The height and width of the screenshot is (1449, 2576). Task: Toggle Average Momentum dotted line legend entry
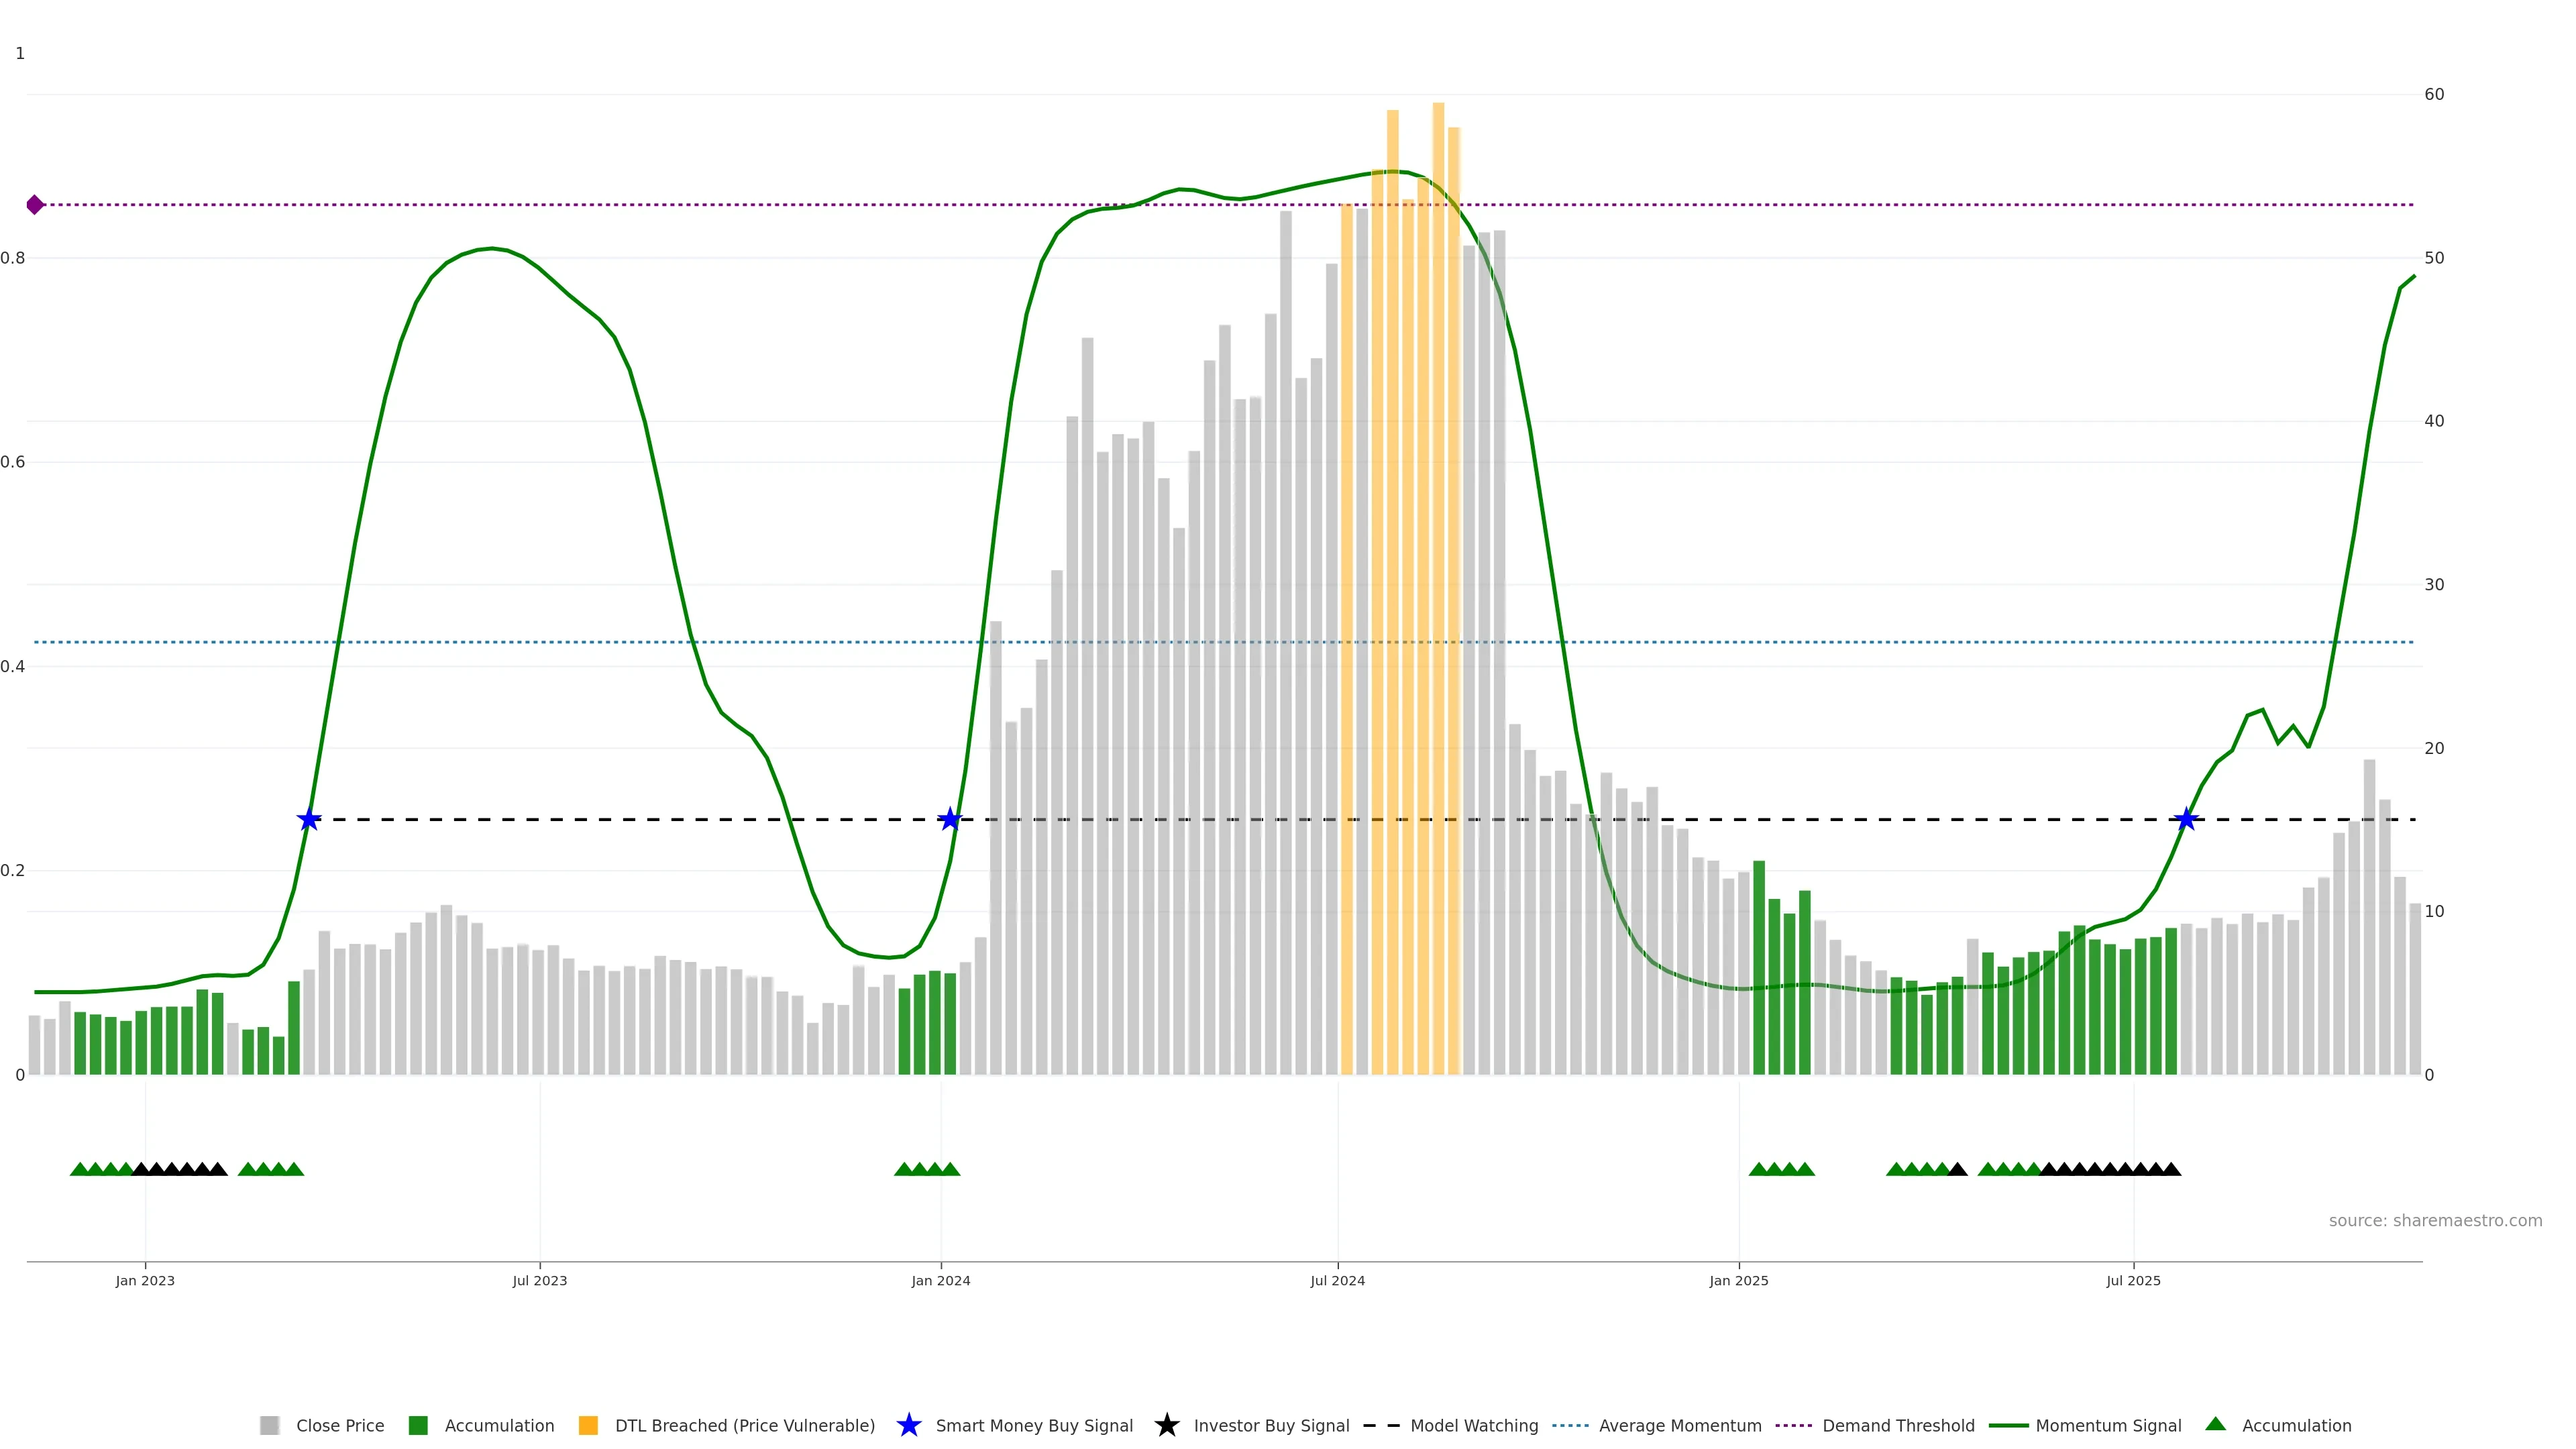(1679, 1426)
